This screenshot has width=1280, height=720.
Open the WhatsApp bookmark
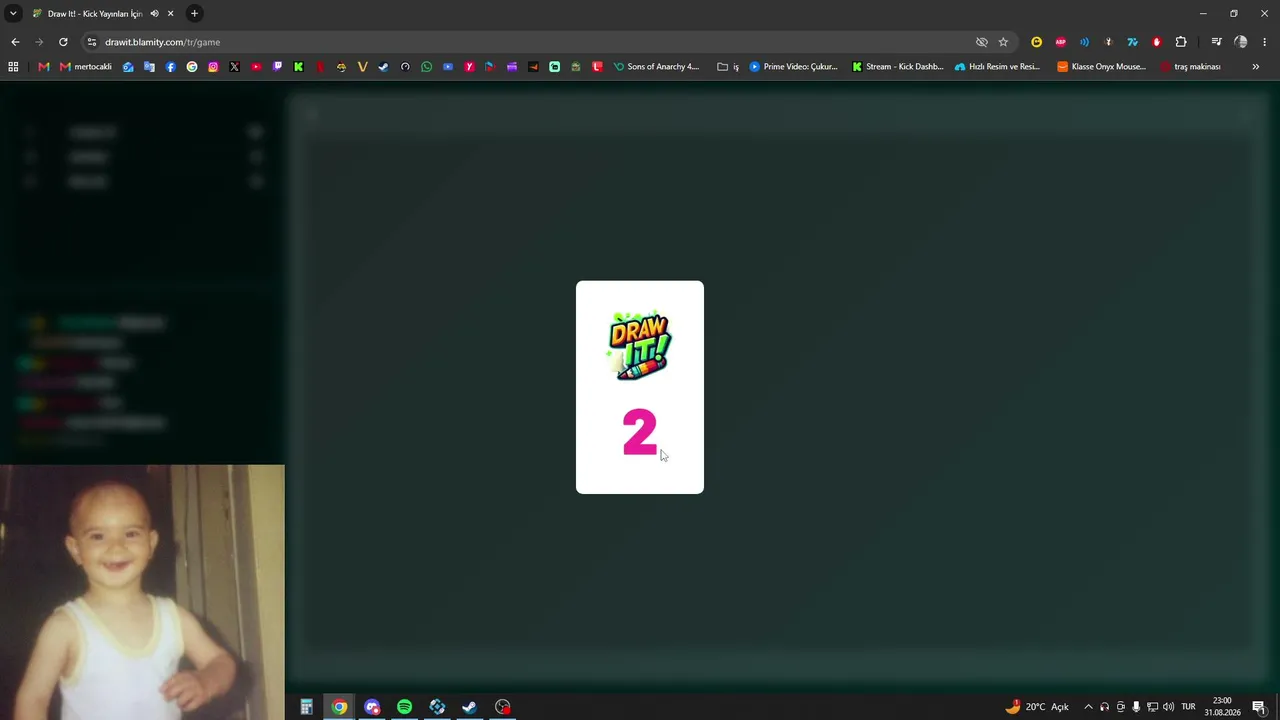coord(426,67)
